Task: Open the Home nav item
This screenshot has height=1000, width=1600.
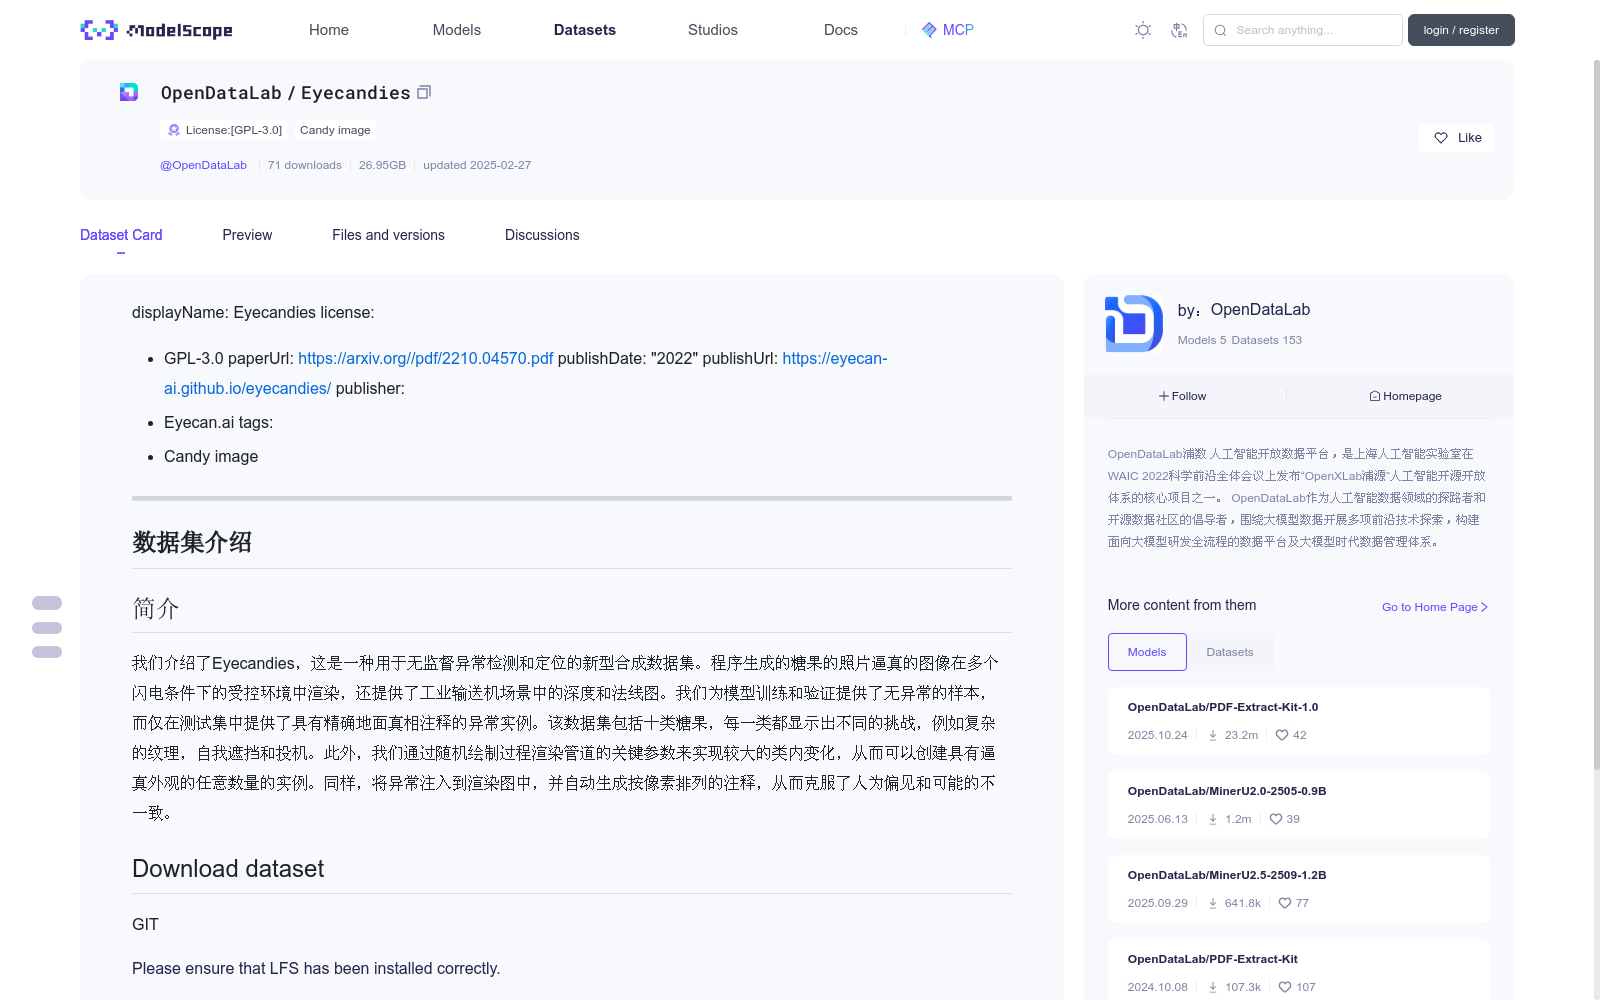Action: pos(329,30)
